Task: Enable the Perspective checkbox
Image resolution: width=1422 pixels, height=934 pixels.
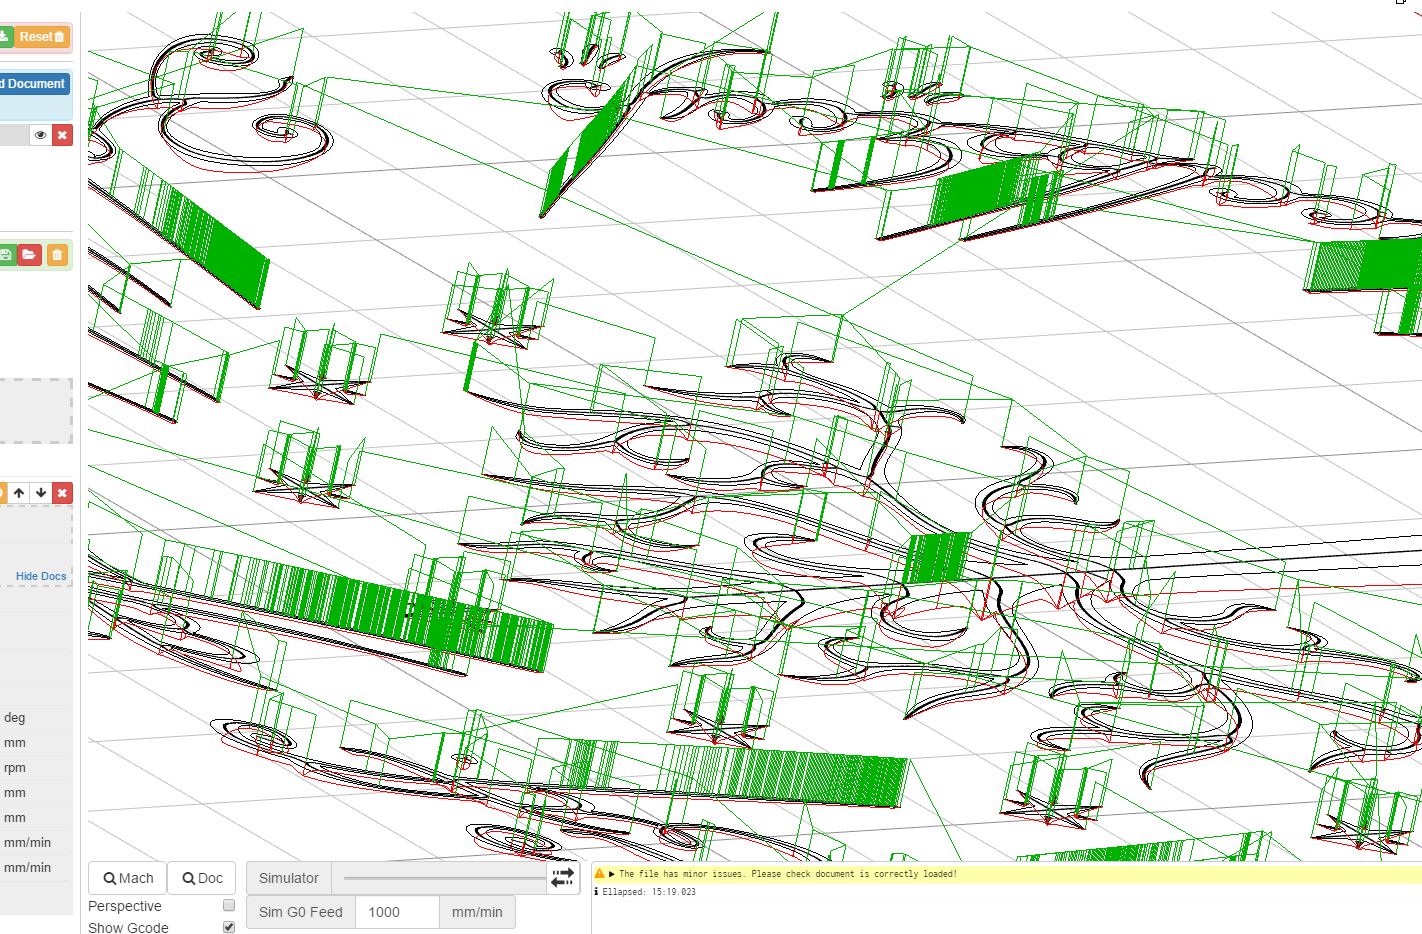Action: click(229, 905)
